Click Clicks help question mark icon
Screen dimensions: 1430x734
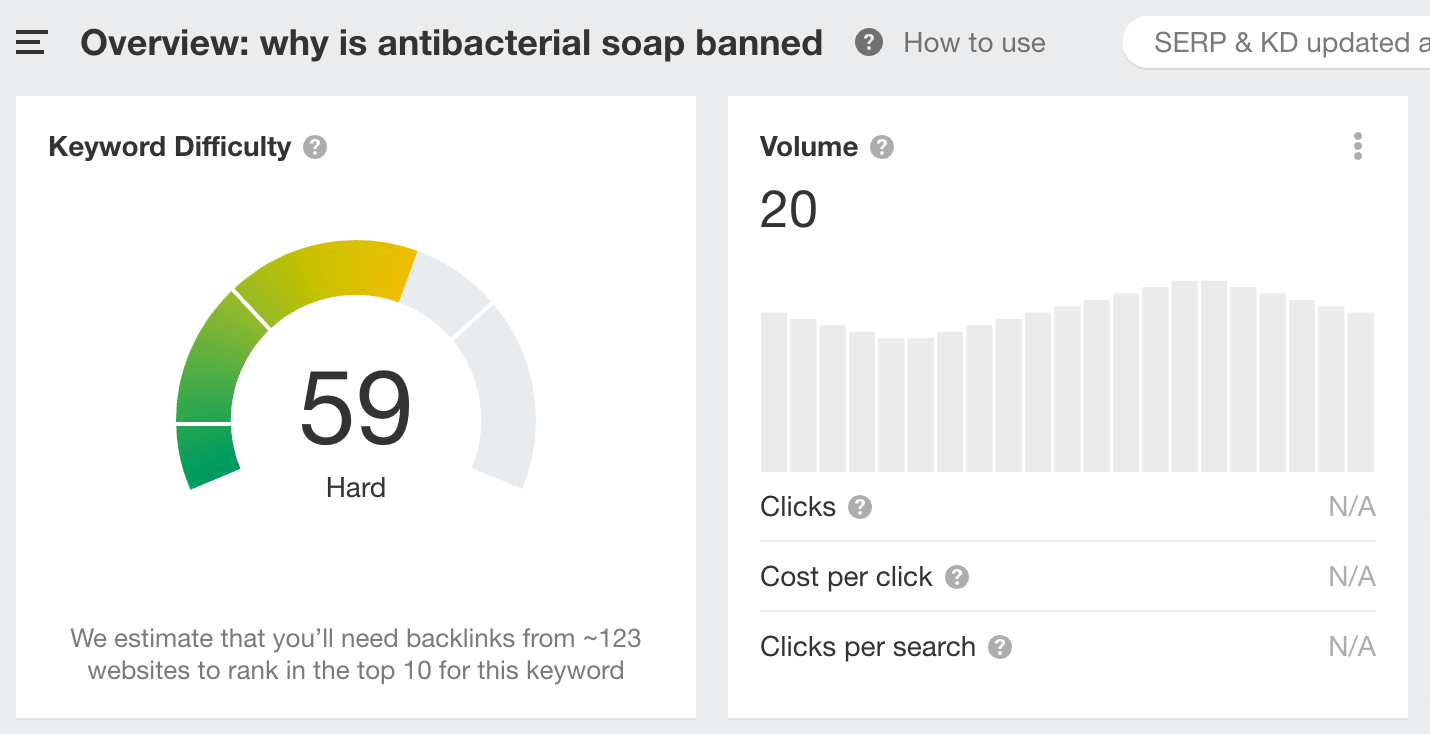pos(860,507)
